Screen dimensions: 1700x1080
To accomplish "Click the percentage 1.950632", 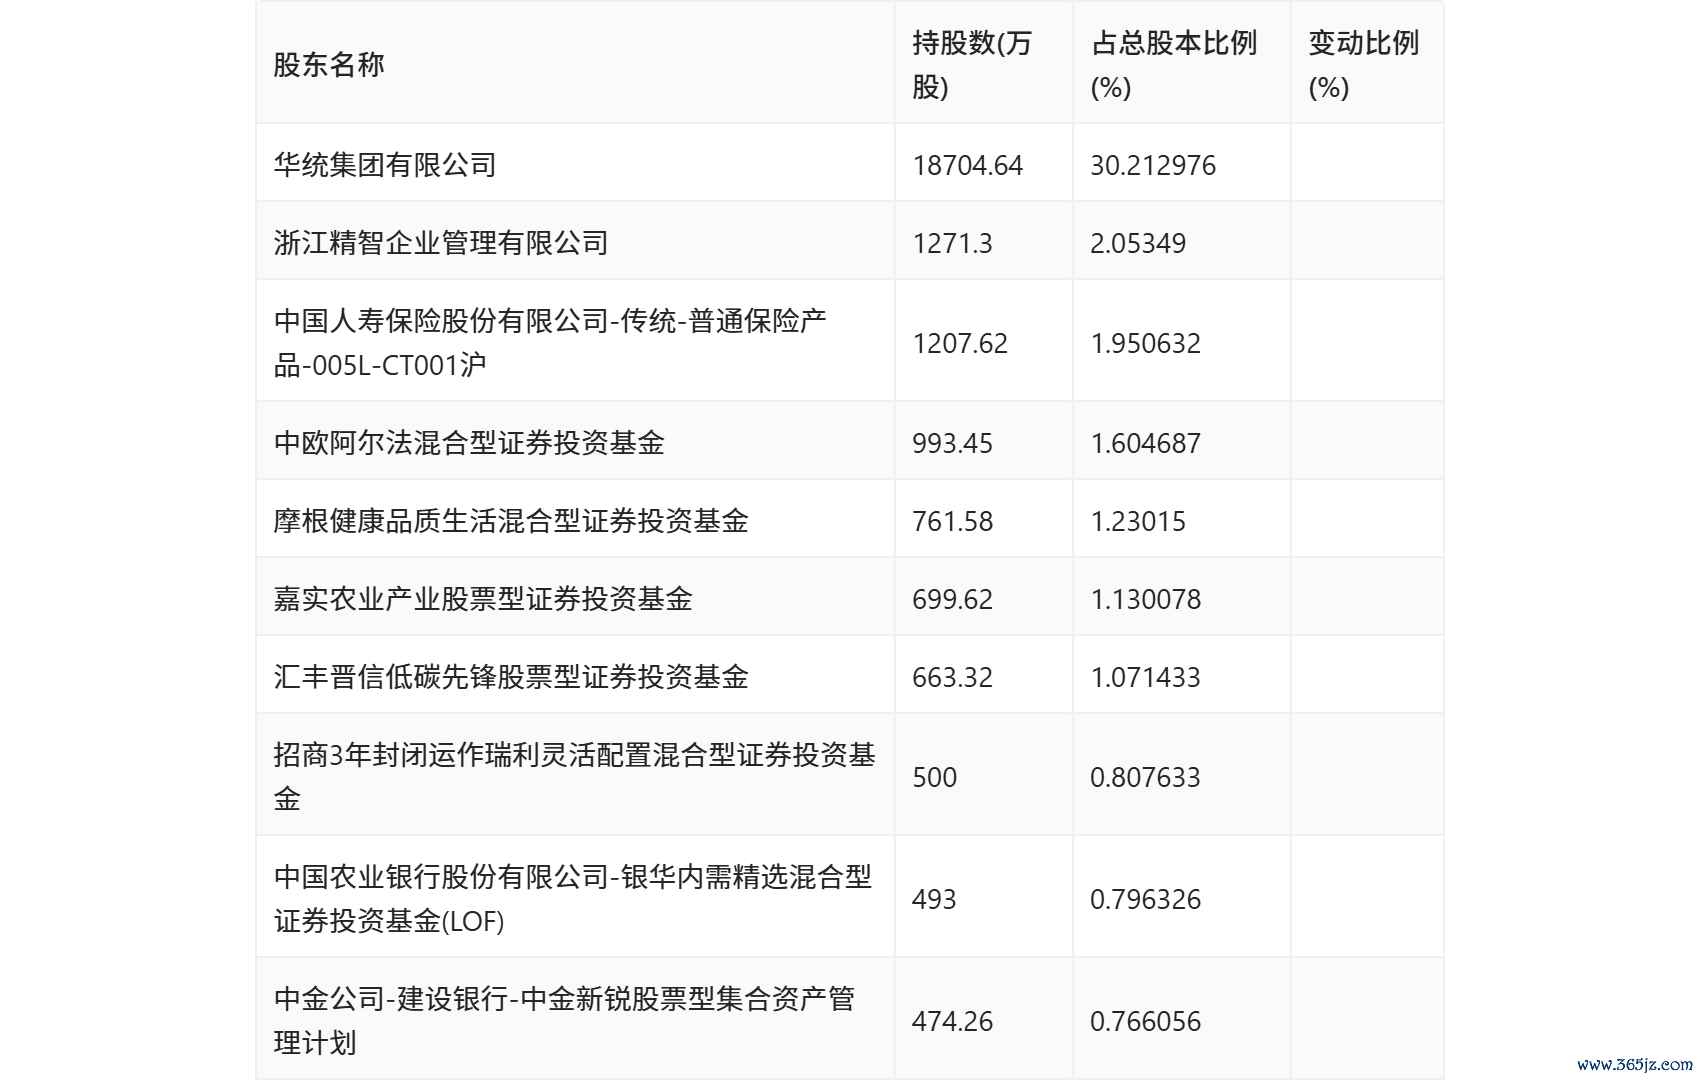I will 1146,343.
